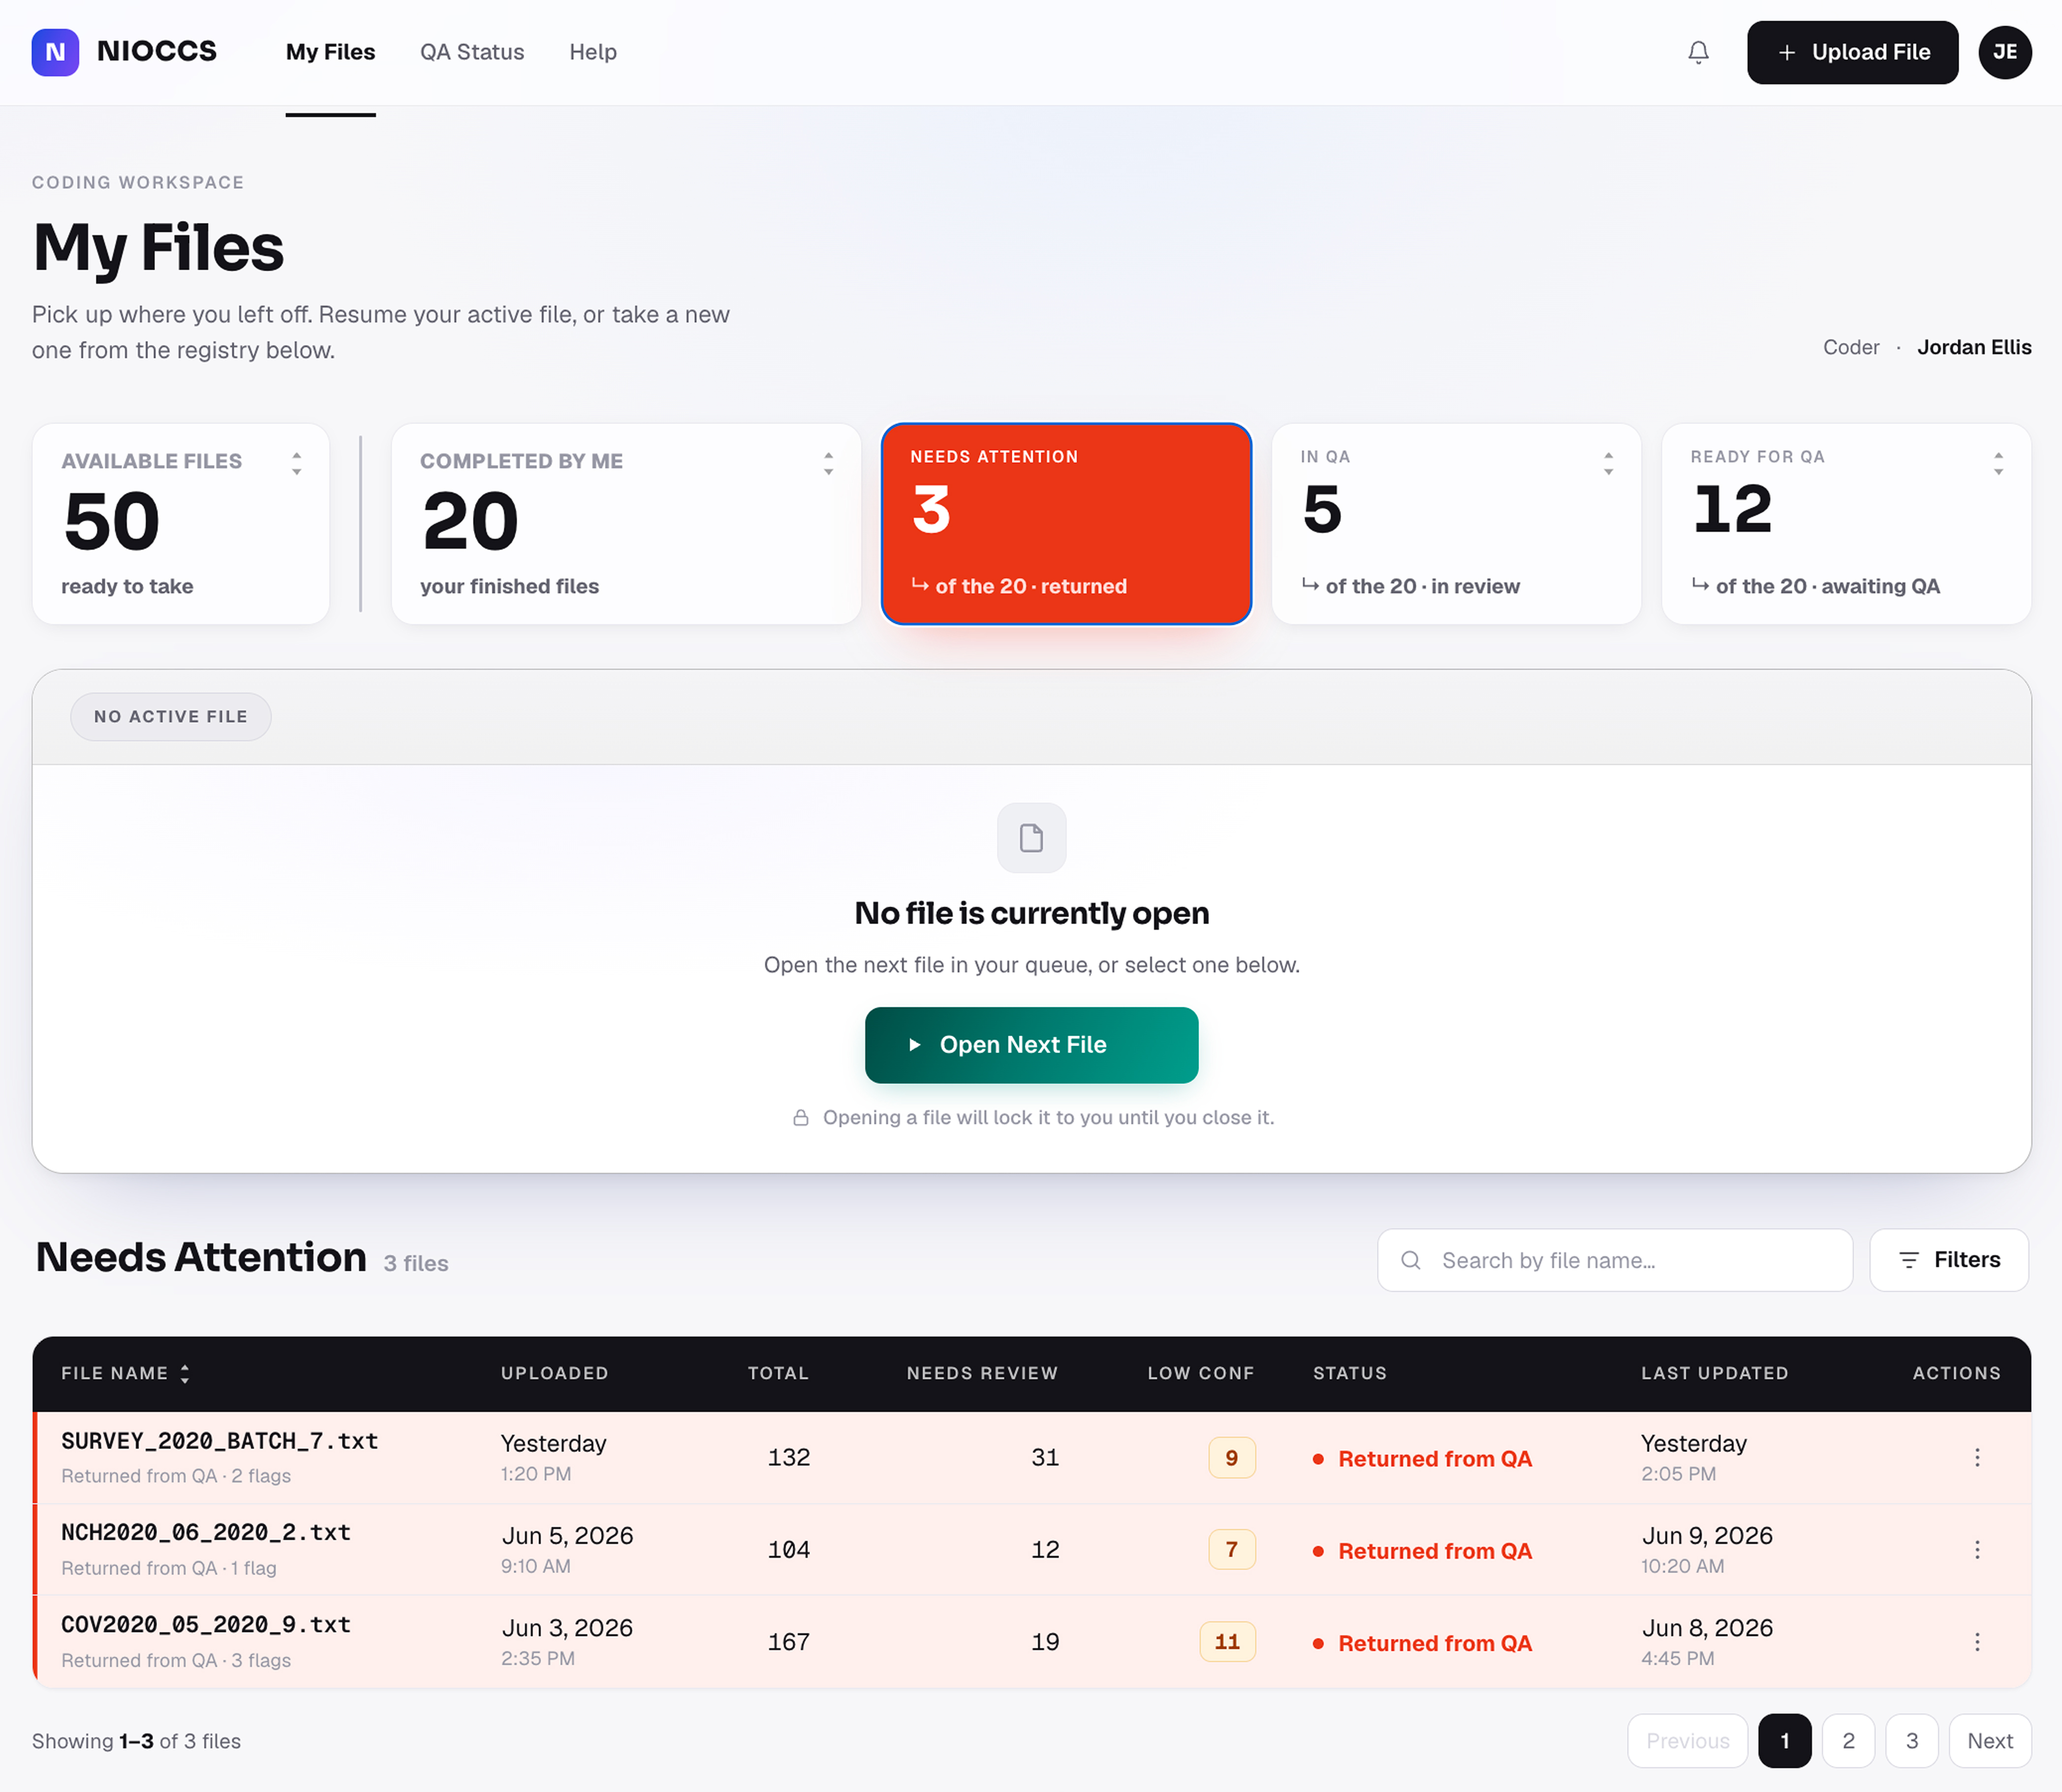Image resolution: width=2062 pixels, height=1792 pixels.
Task: Click the Open Next File button
Action: point(1031,1045)
